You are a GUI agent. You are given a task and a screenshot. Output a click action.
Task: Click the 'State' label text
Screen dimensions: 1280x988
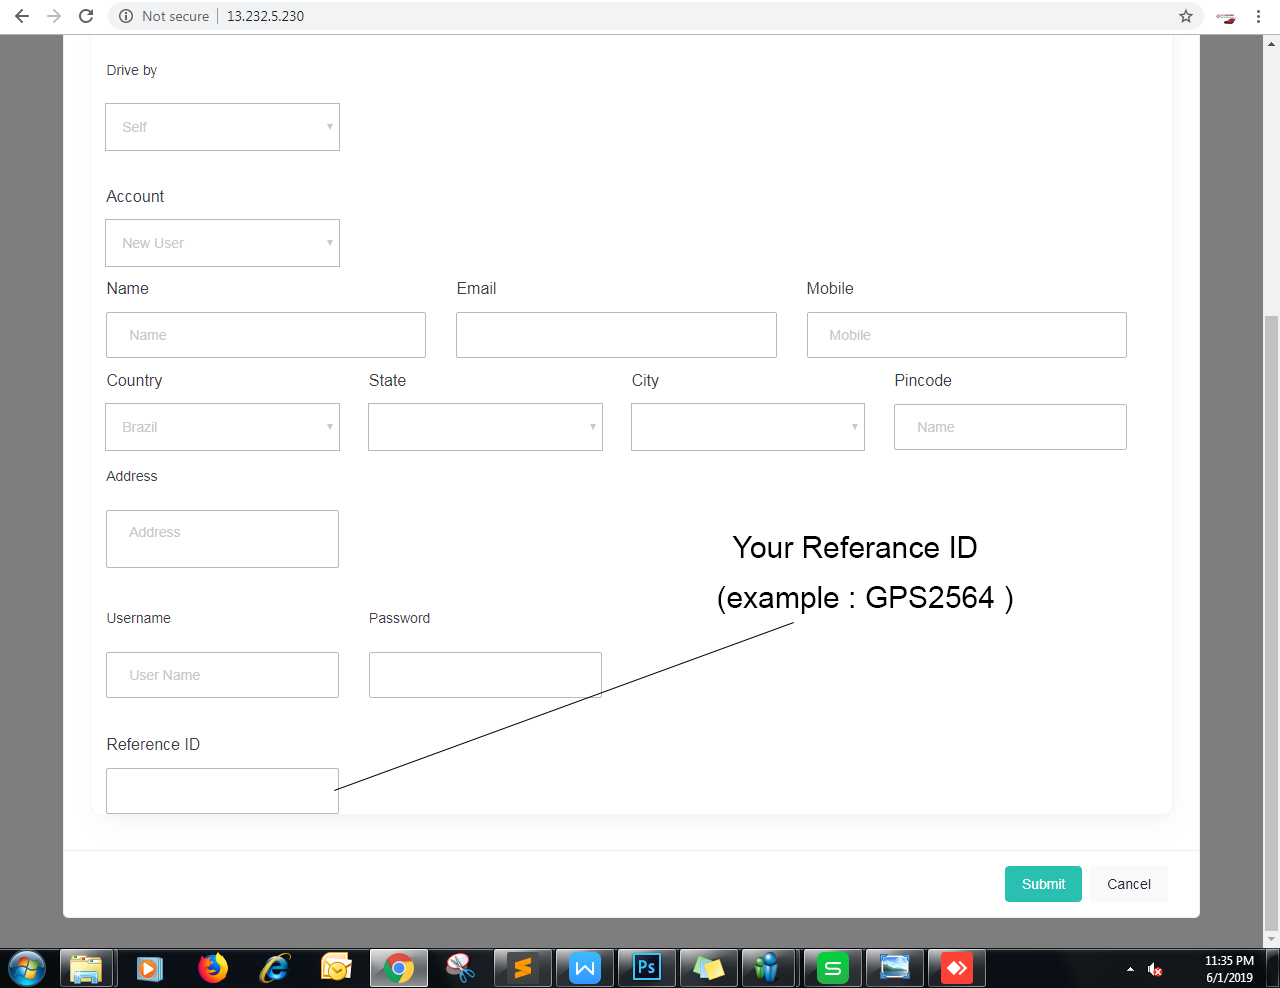pyautogui.click(x=387, y=380)
